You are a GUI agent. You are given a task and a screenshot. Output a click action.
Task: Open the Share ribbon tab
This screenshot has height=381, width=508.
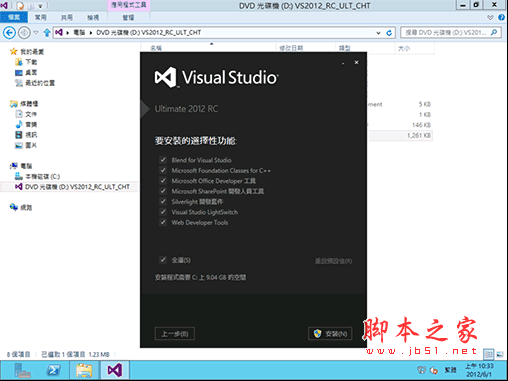click(x=67, y=17)
